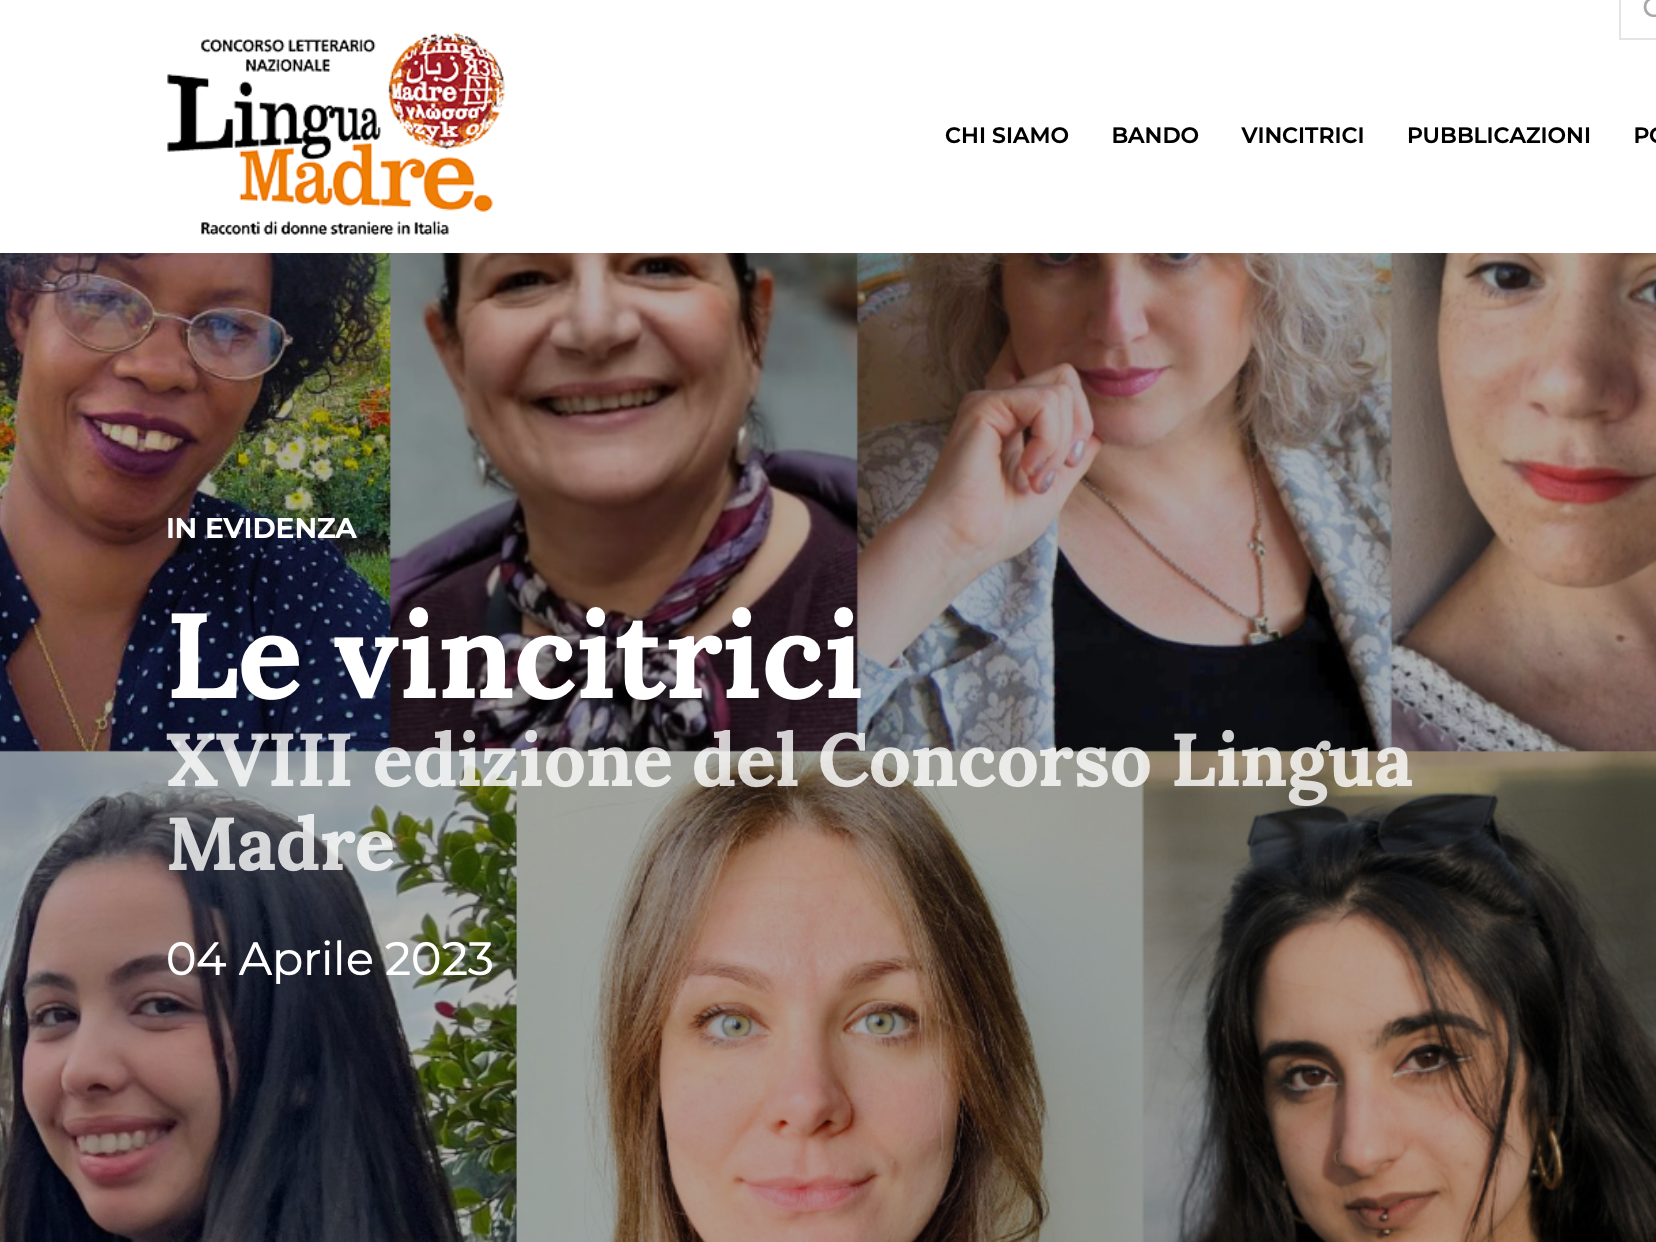Select photo of smiling girl near green leaves
1656x1242 pixels.
coord(258,997)
